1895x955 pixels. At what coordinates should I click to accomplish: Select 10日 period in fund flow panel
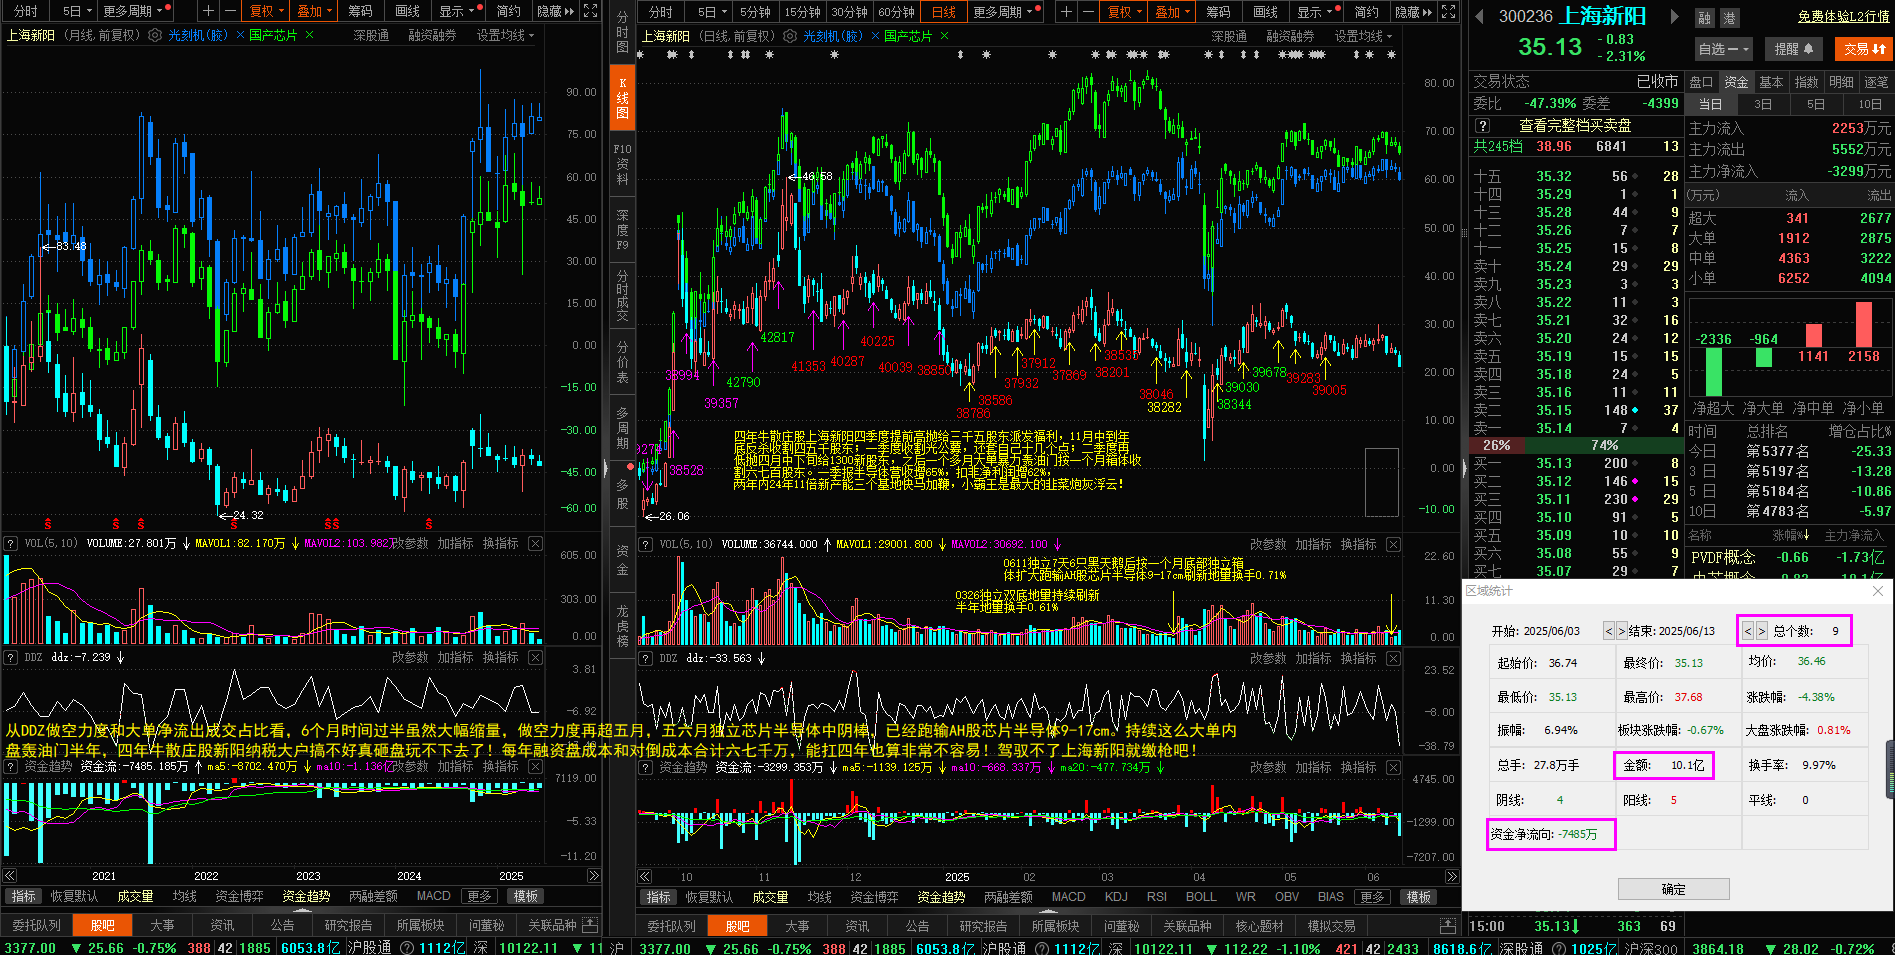pos(1869,104)
